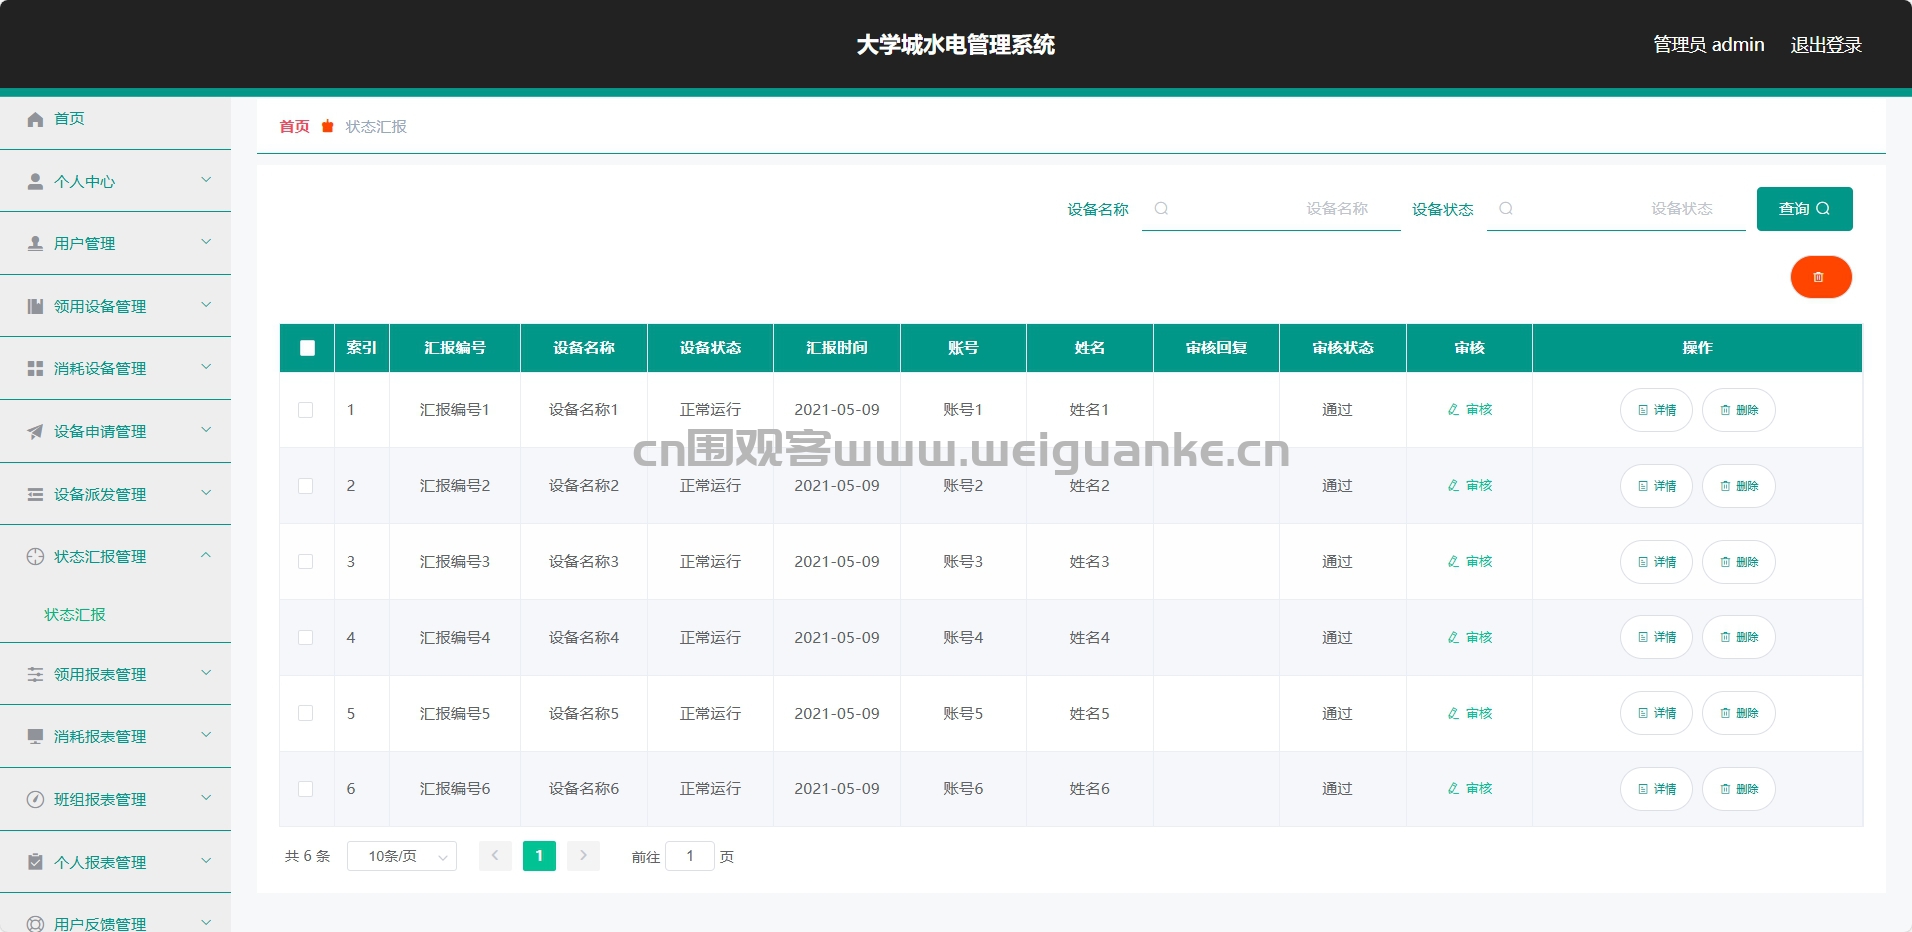Open the 班组报表管理 menu label
Viewport: 1912px width, 932px height.
(x=100, y=799)
